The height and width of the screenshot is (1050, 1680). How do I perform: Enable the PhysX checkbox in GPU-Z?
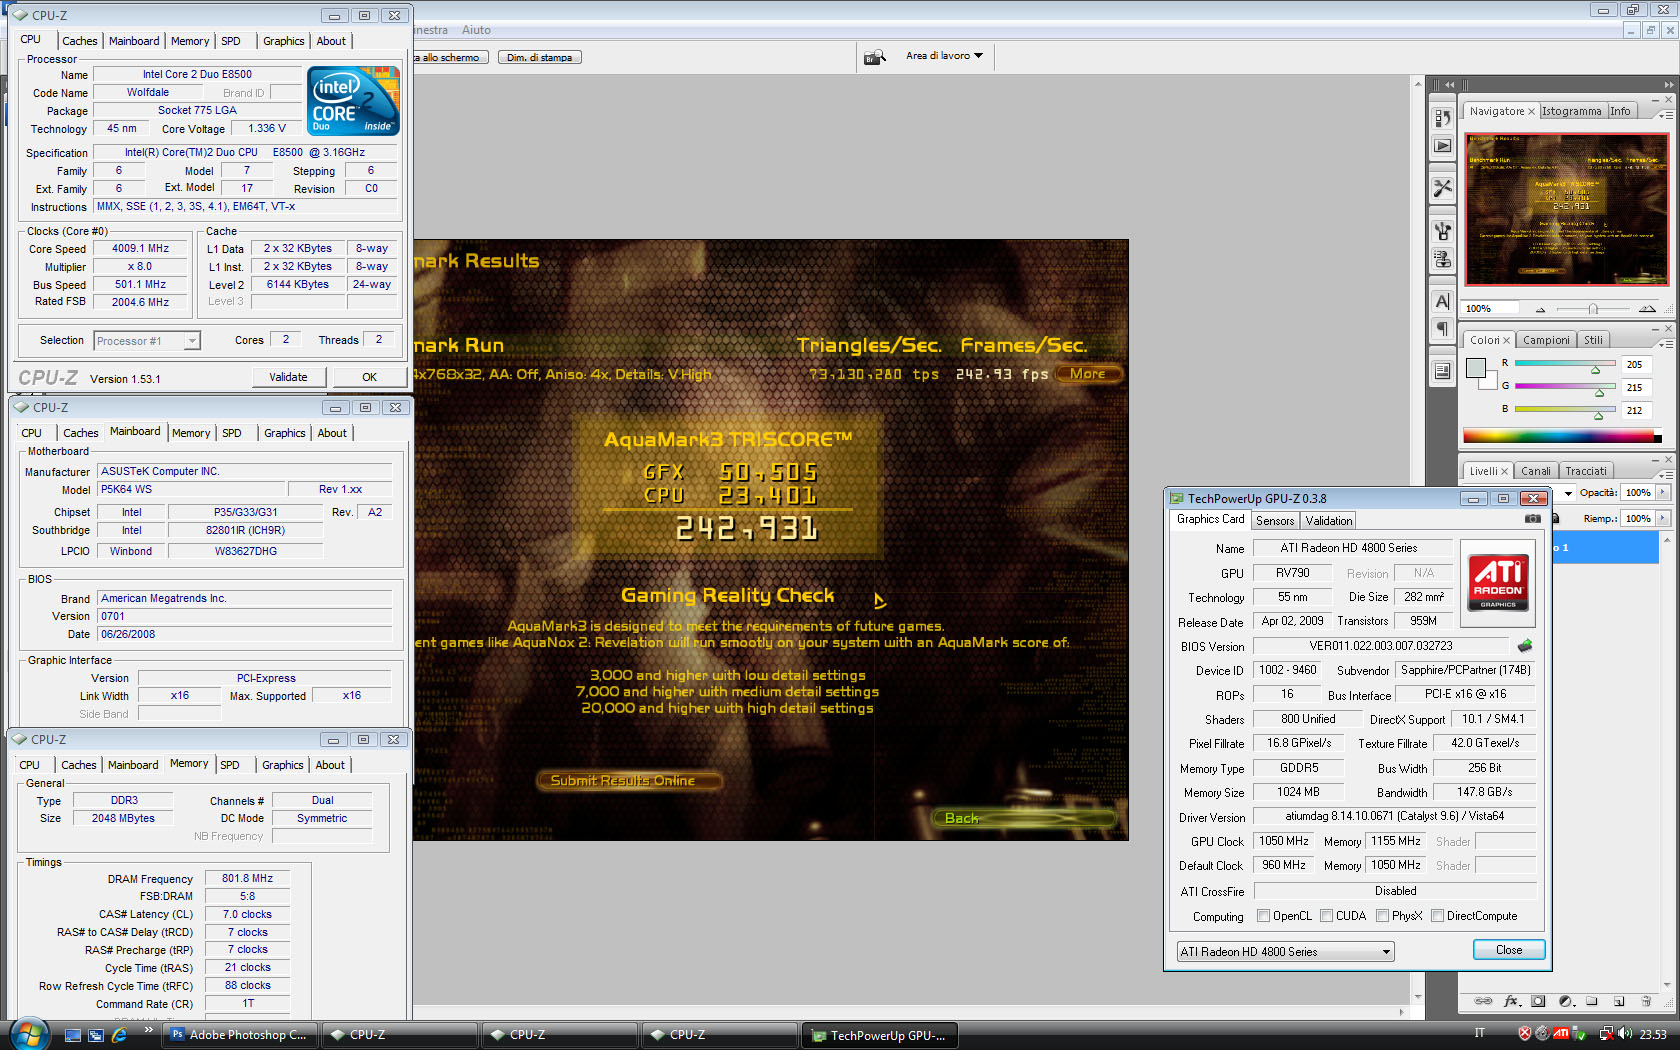[1382, 916]
